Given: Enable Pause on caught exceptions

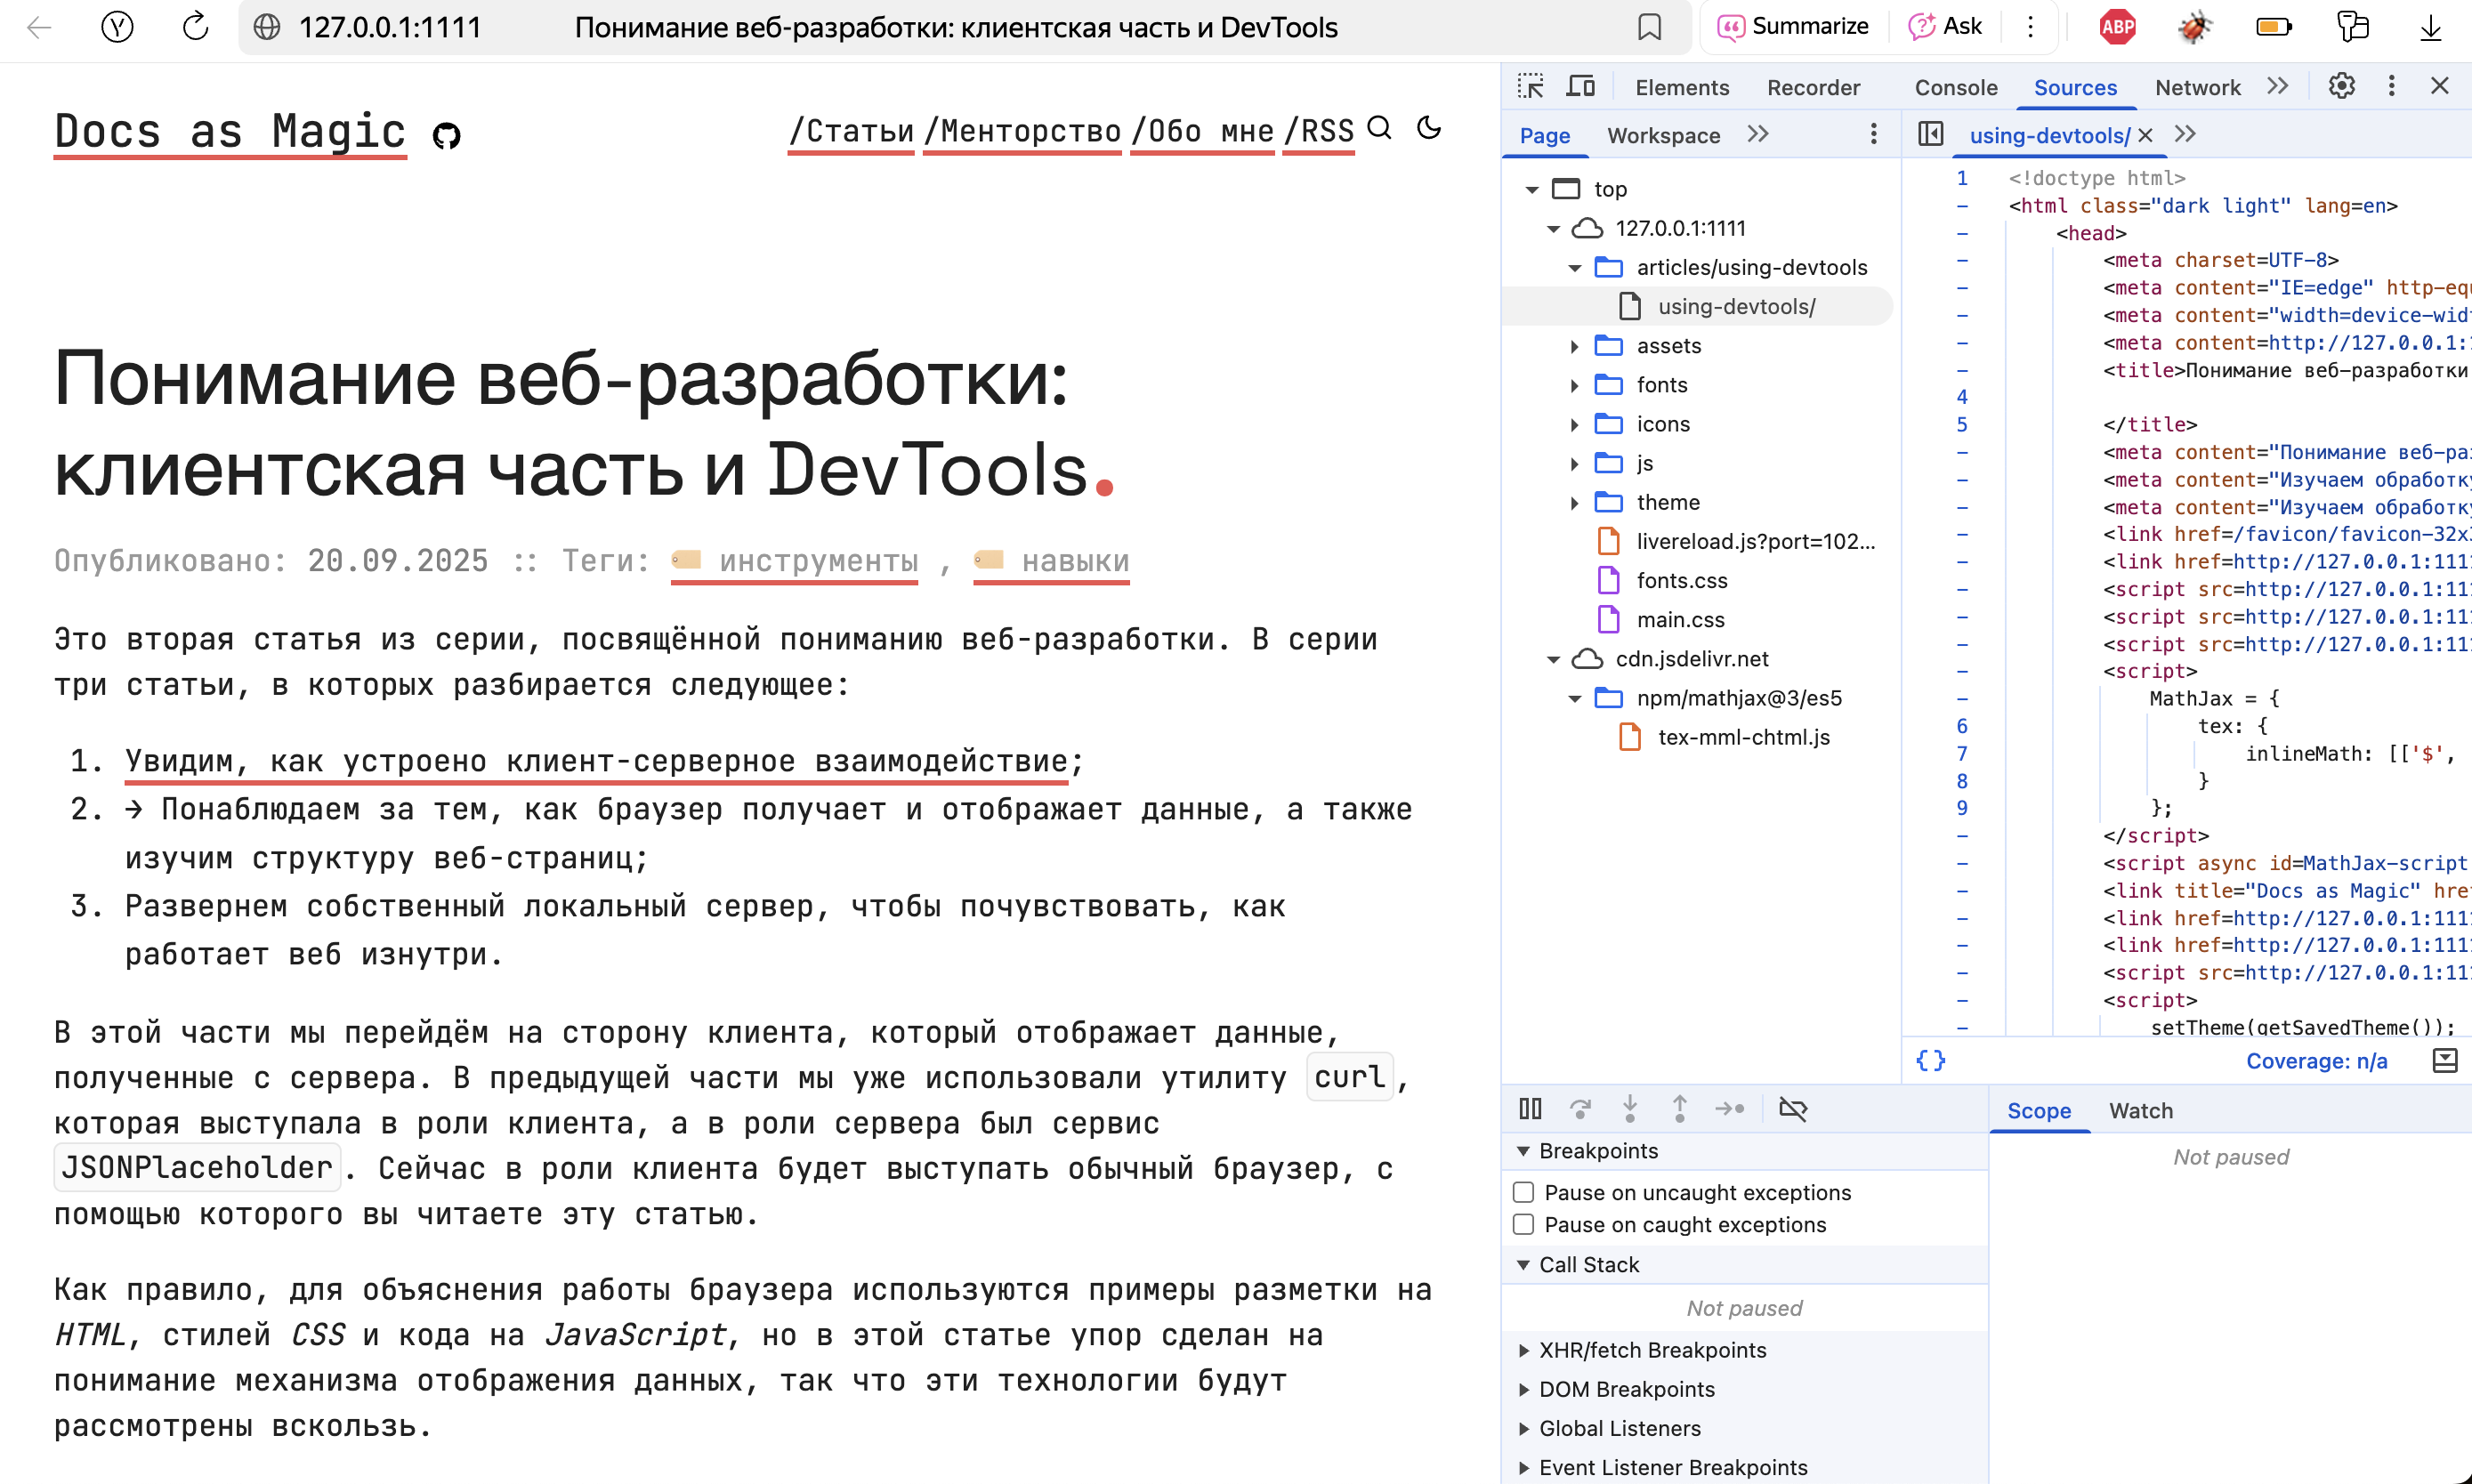Looking at the screenshot, I should point(1524,1224).
